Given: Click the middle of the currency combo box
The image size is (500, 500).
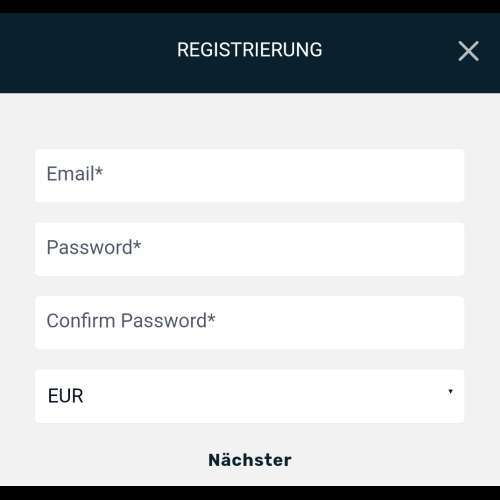Looking at the screenshot, I should coord(249,396).
